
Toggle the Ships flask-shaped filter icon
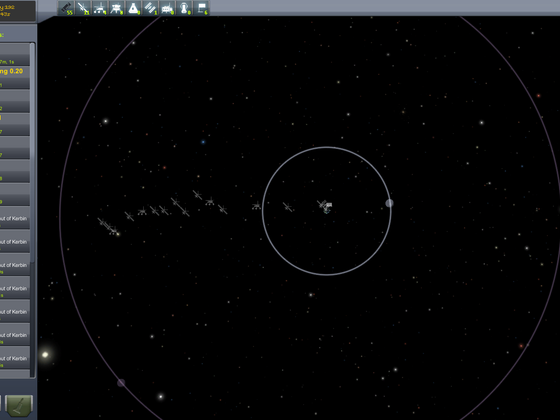pyautogui.click(x=133, y=8)
